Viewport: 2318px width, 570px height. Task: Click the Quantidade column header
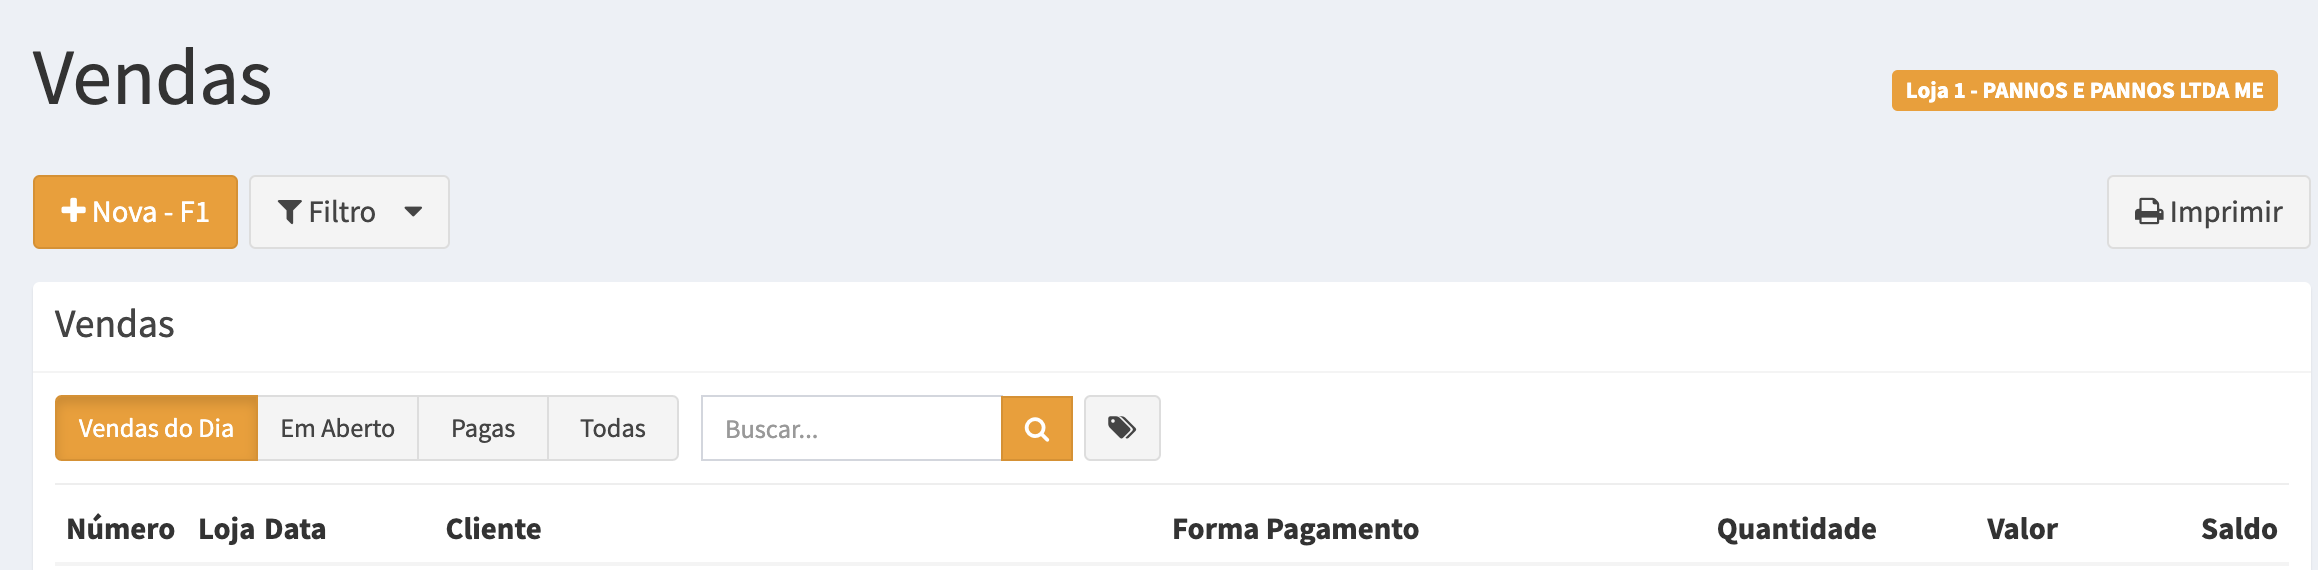[1796, 529]
